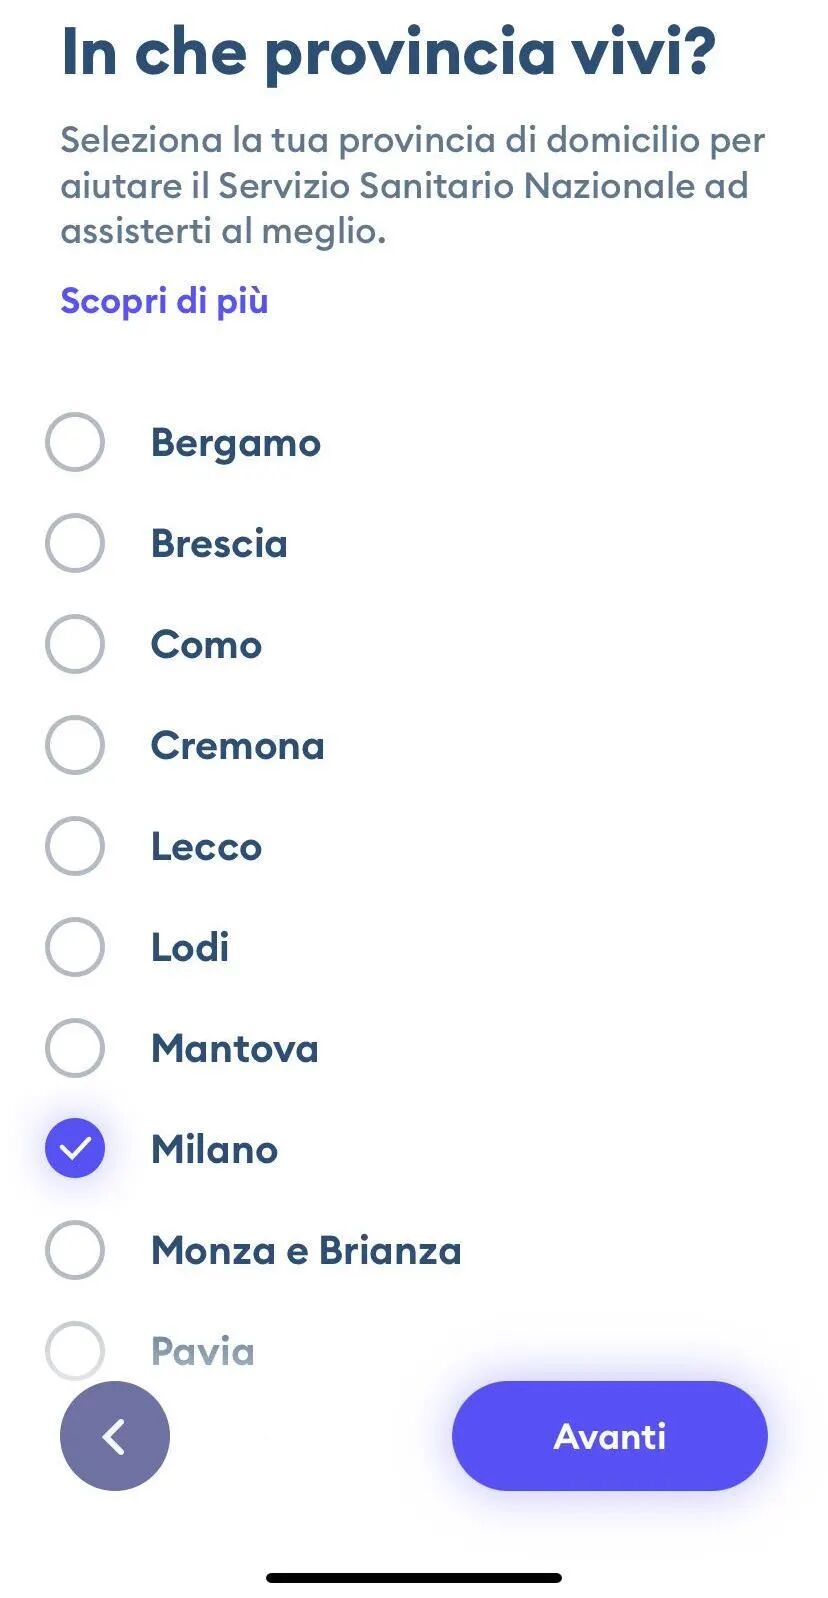
Task: Open the Scopri di più link
Action: (164, 301)
